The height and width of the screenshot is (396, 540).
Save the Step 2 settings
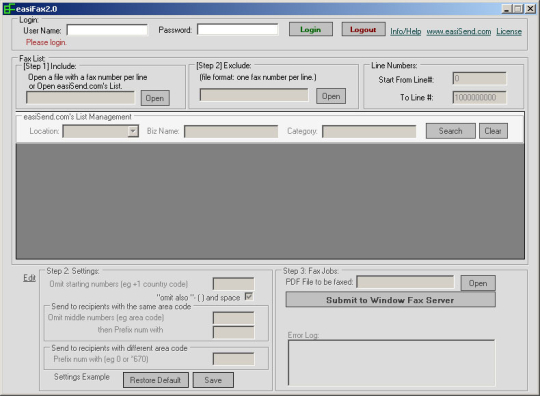tap(213, 380)
